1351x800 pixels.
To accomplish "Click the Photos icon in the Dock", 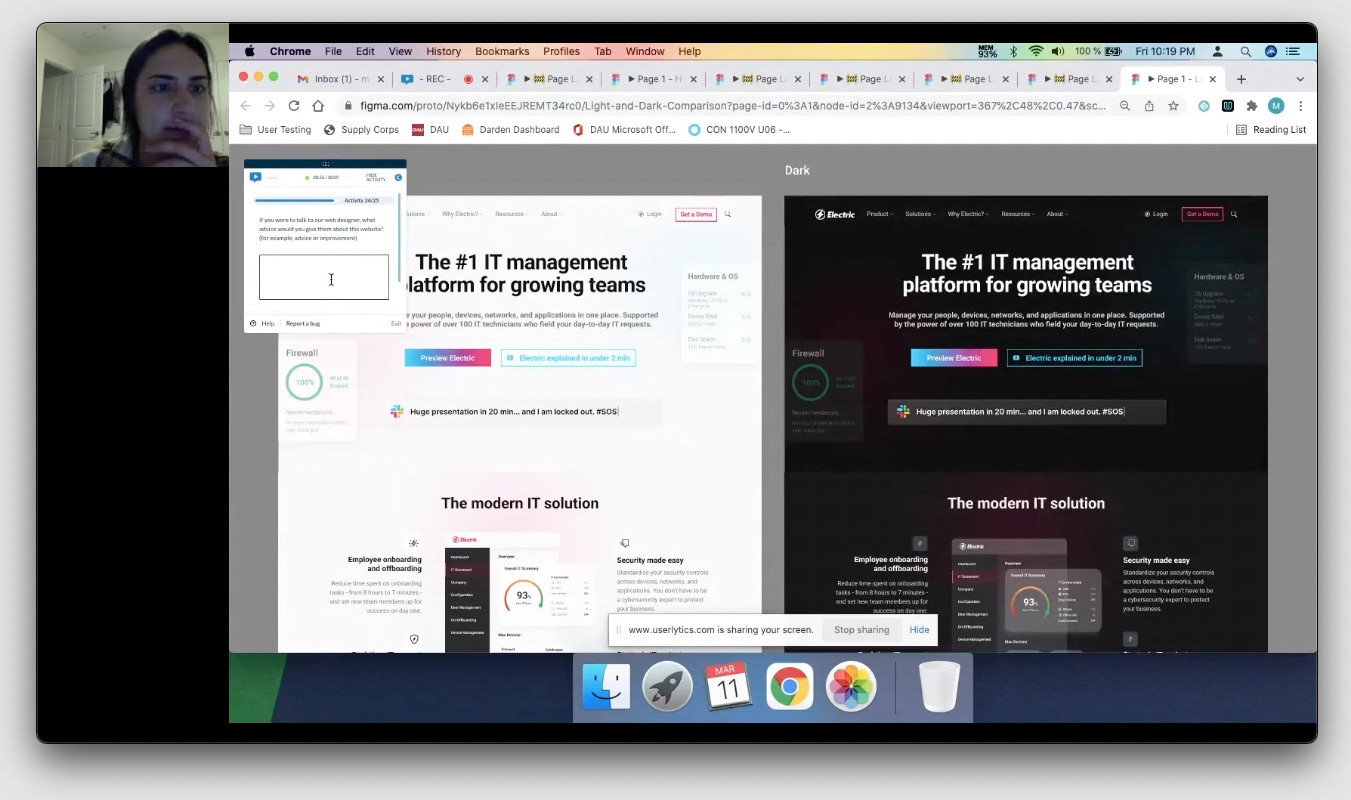I will 851,687.
